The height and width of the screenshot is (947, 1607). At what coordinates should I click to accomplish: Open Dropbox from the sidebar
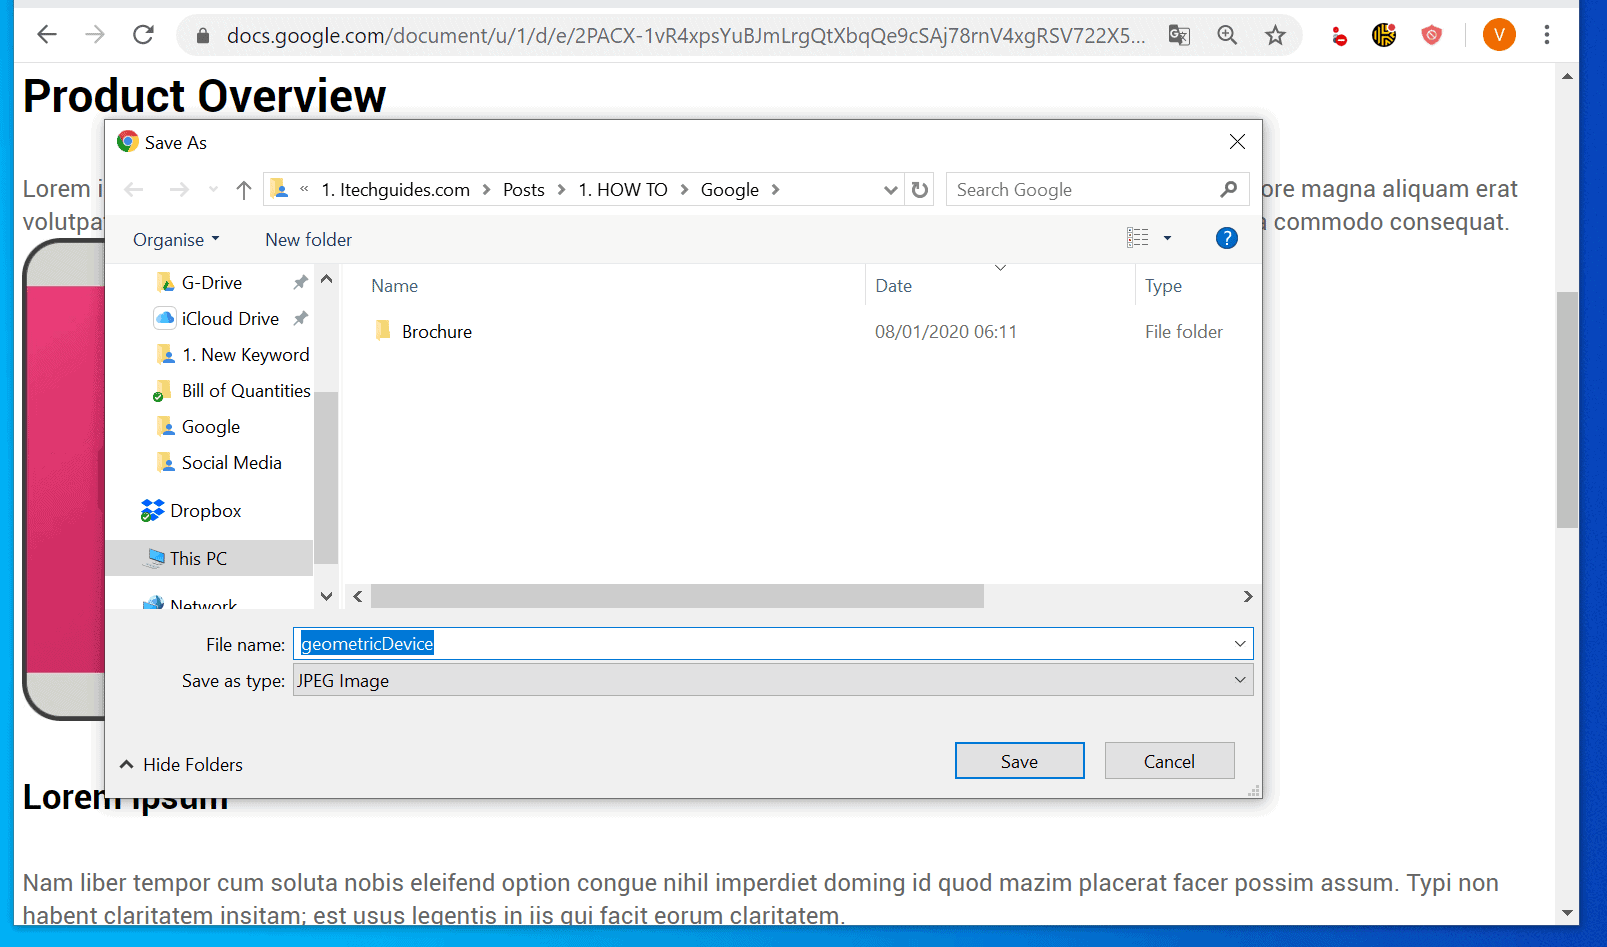[205, 510]
